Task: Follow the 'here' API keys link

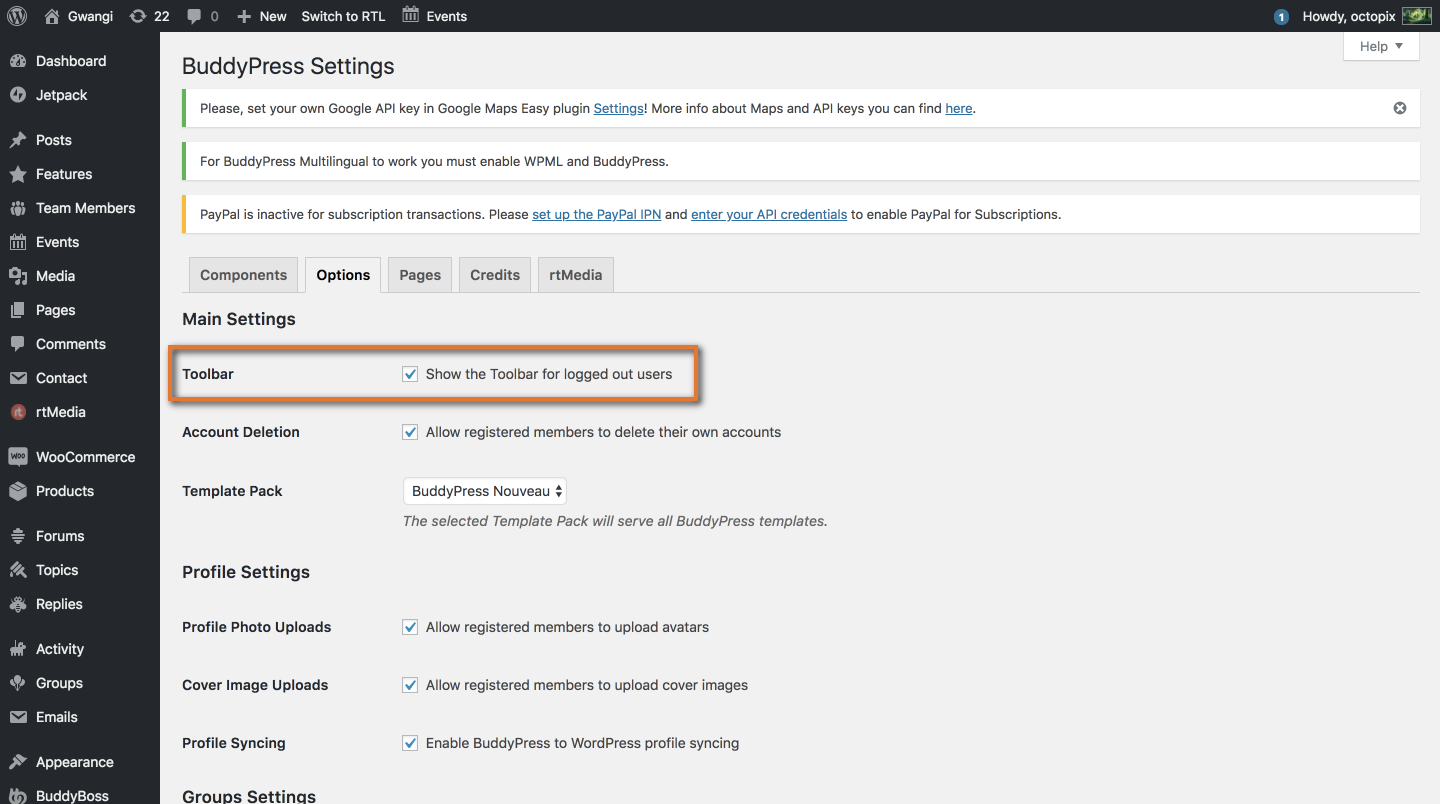Action: click(x=959, y=108)
